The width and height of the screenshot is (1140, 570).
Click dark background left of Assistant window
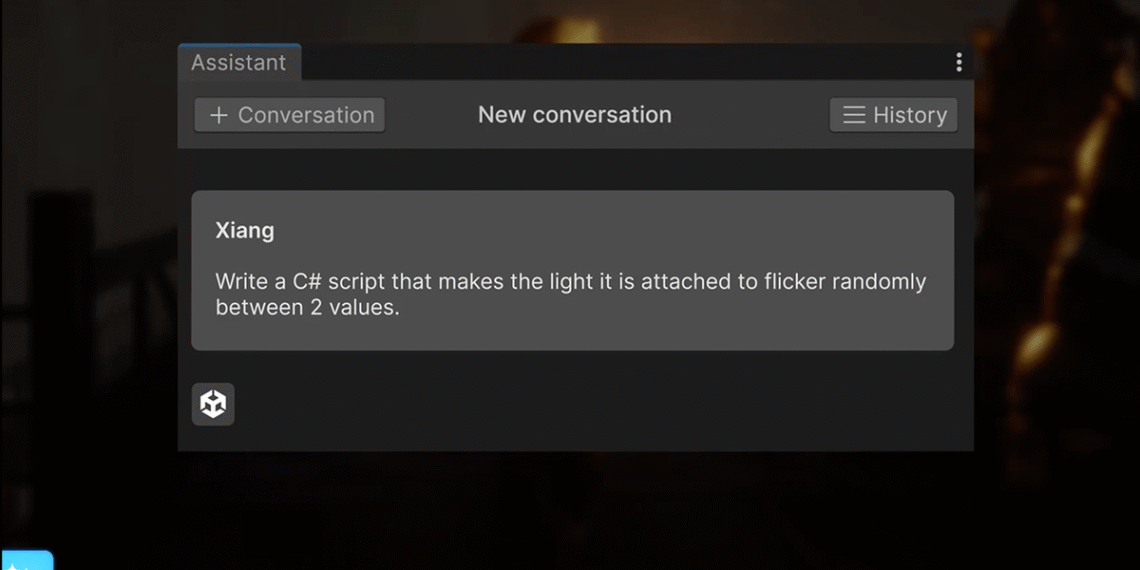[88, 300]
